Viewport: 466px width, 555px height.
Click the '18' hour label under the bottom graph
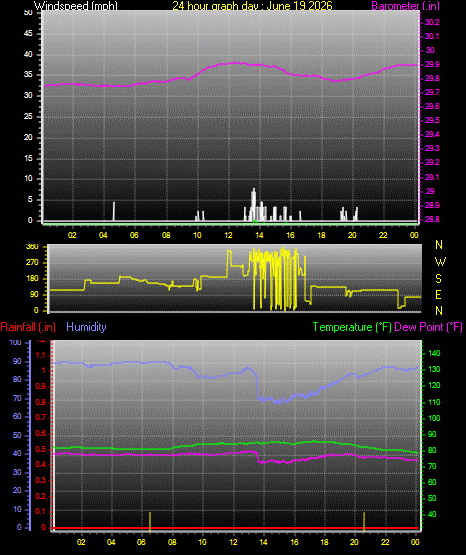(324, 542)
